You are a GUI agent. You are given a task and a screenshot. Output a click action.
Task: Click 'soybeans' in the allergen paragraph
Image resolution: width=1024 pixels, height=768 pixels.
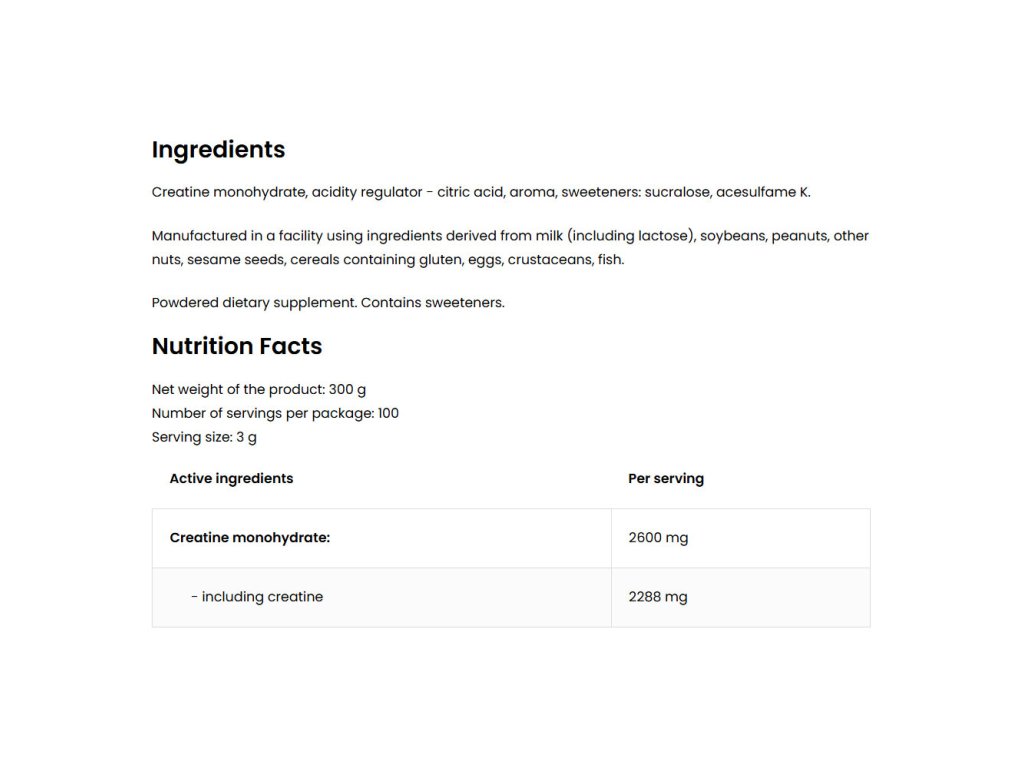coord(733,236)
